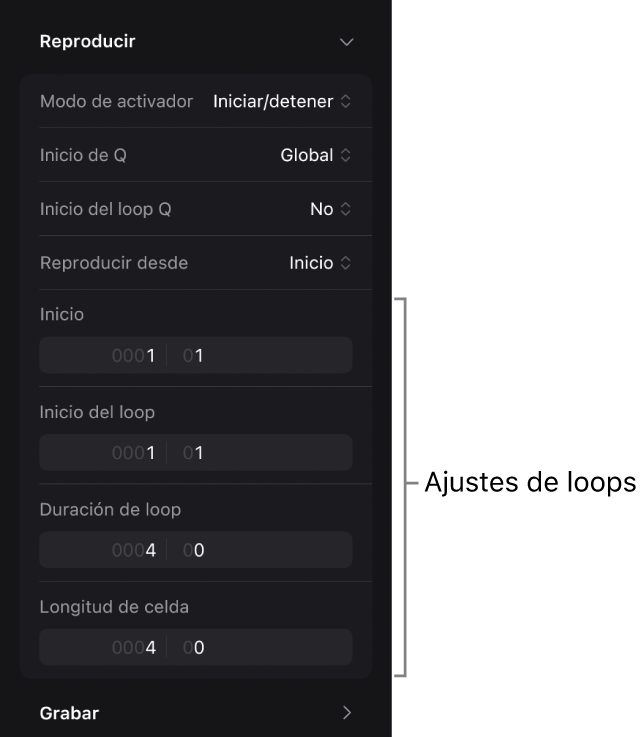Click the Longitud de celda bar value

tap(134, 647)
